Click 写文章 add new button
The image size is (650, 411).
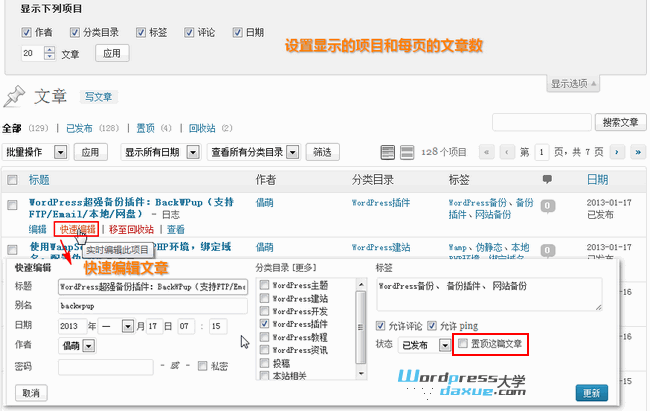(x=98, y=97)
